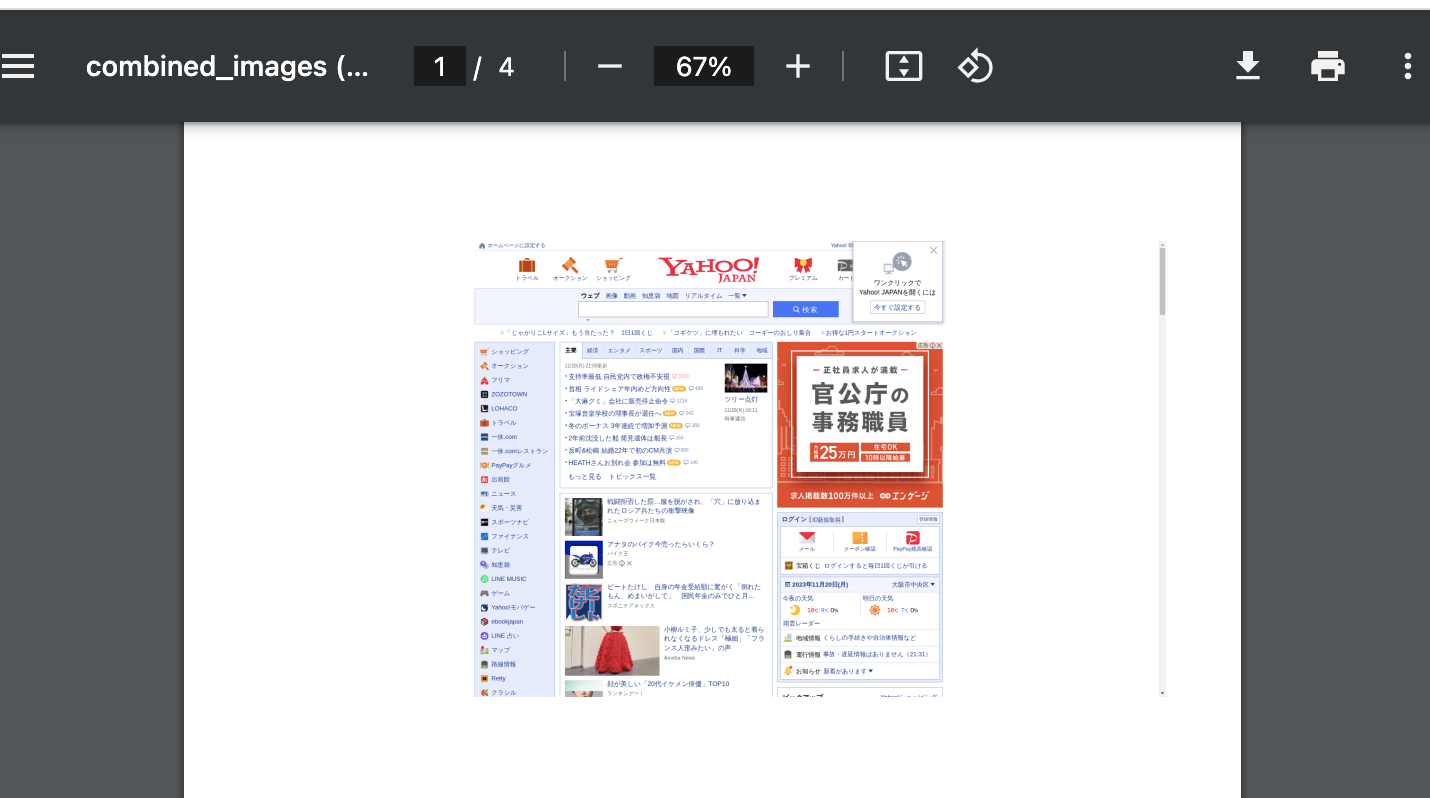Viewport: 1430px width, 798px height.
Task: Open ニュース in the left sidebar
Action: [x=503, y=494]
